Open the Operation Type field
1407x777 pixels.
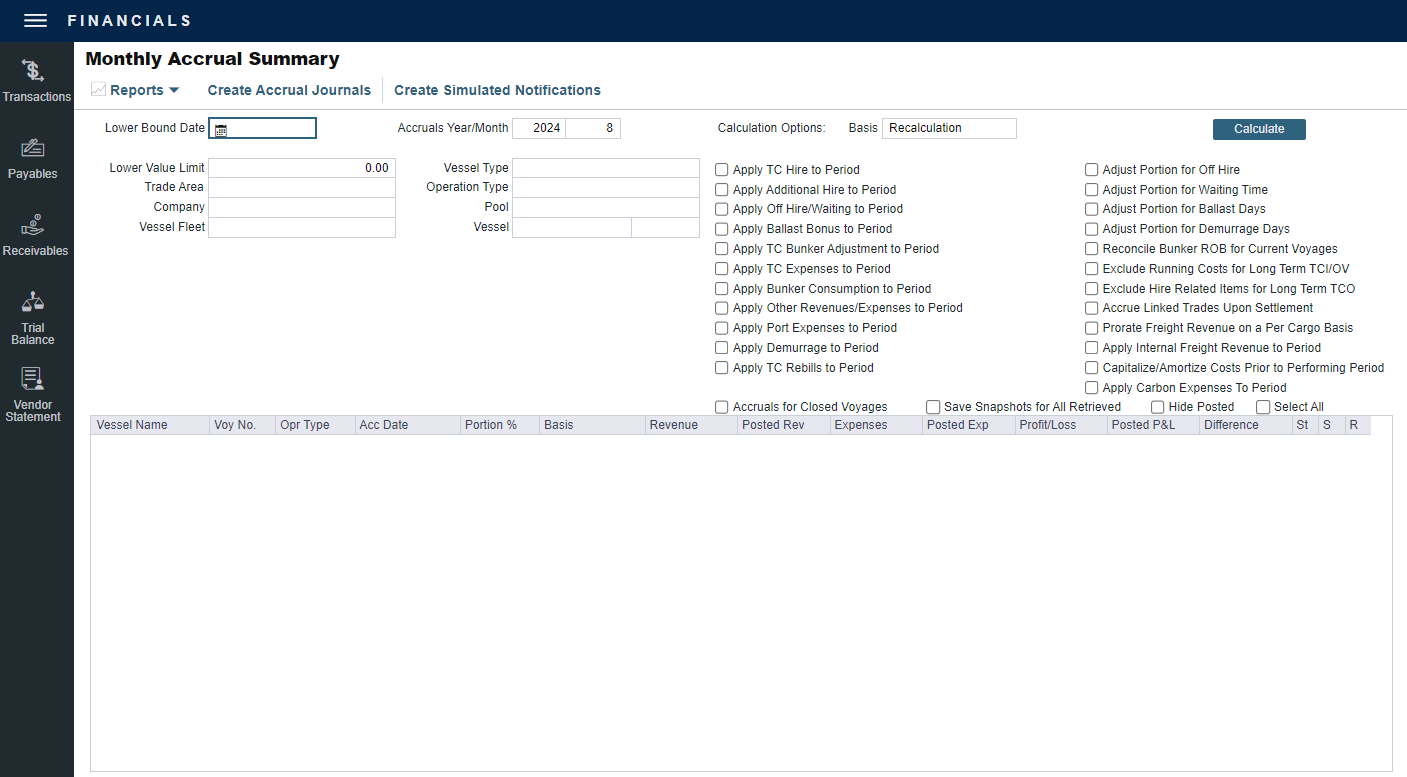pyautogui.click(x=606, y=187)
